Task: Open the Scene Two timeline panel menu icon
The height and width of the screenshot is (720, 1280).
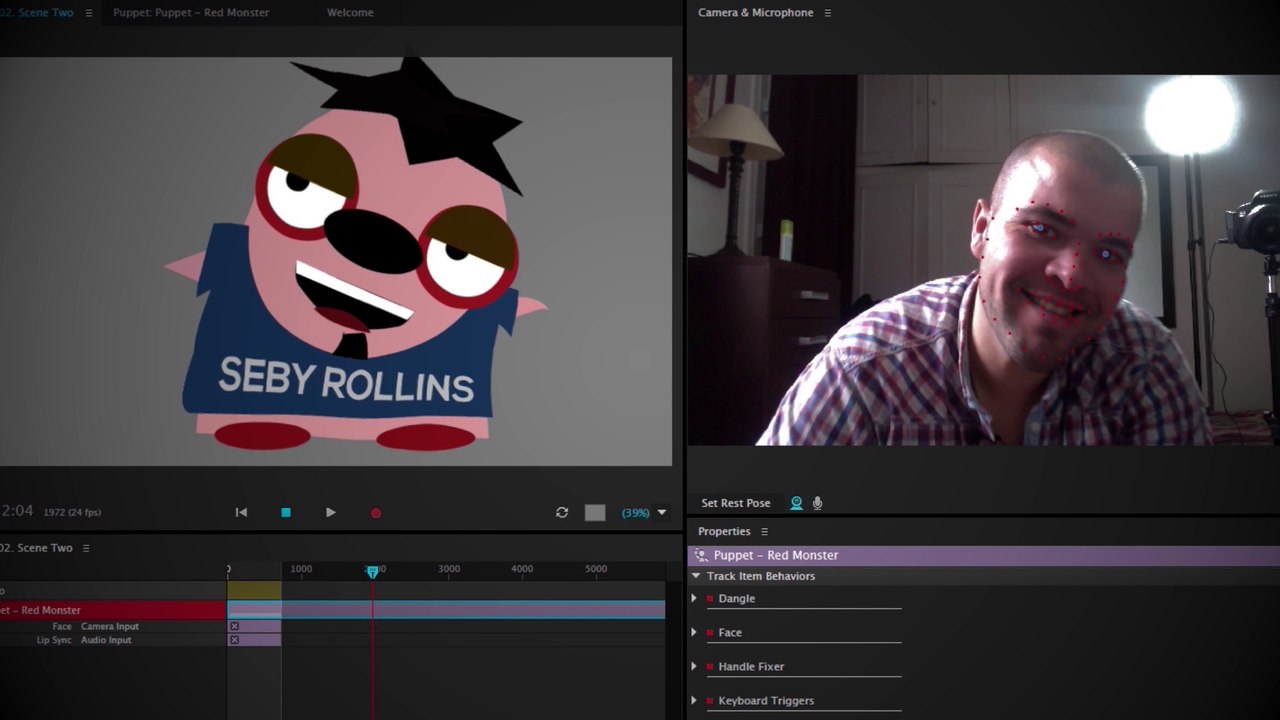Action: click(x=86, y=548)
